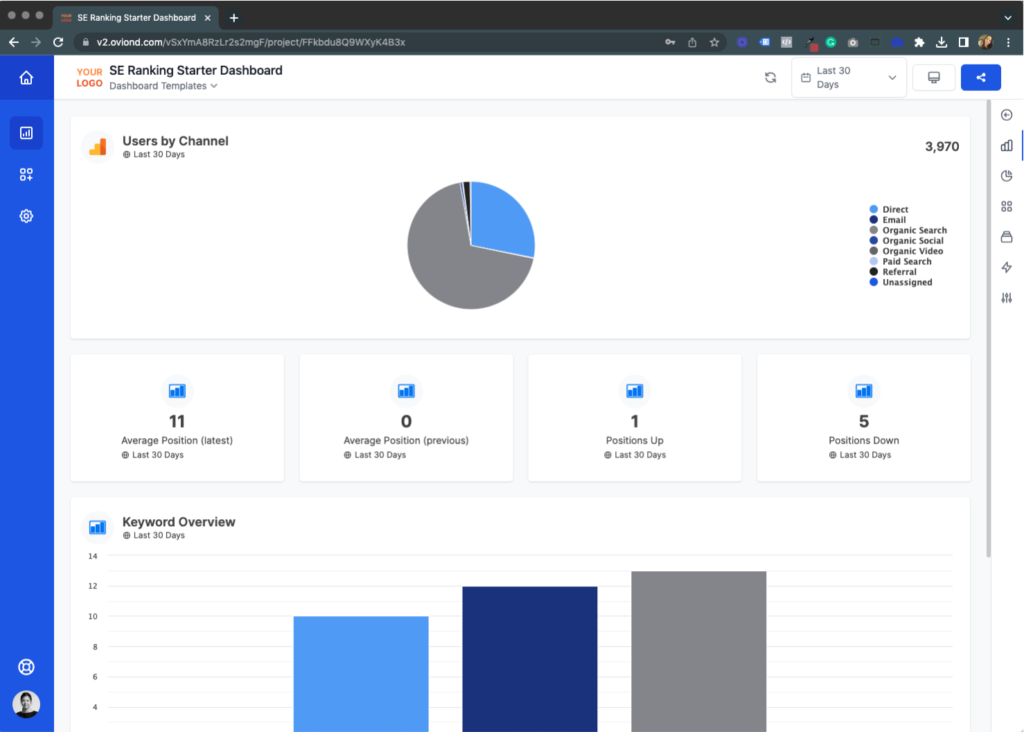Image resolution: width=1024 pixels, height=732 pixels.
Task: Open the sliders adjustment icon in the right panel
Action: (x=1006, y=298)
